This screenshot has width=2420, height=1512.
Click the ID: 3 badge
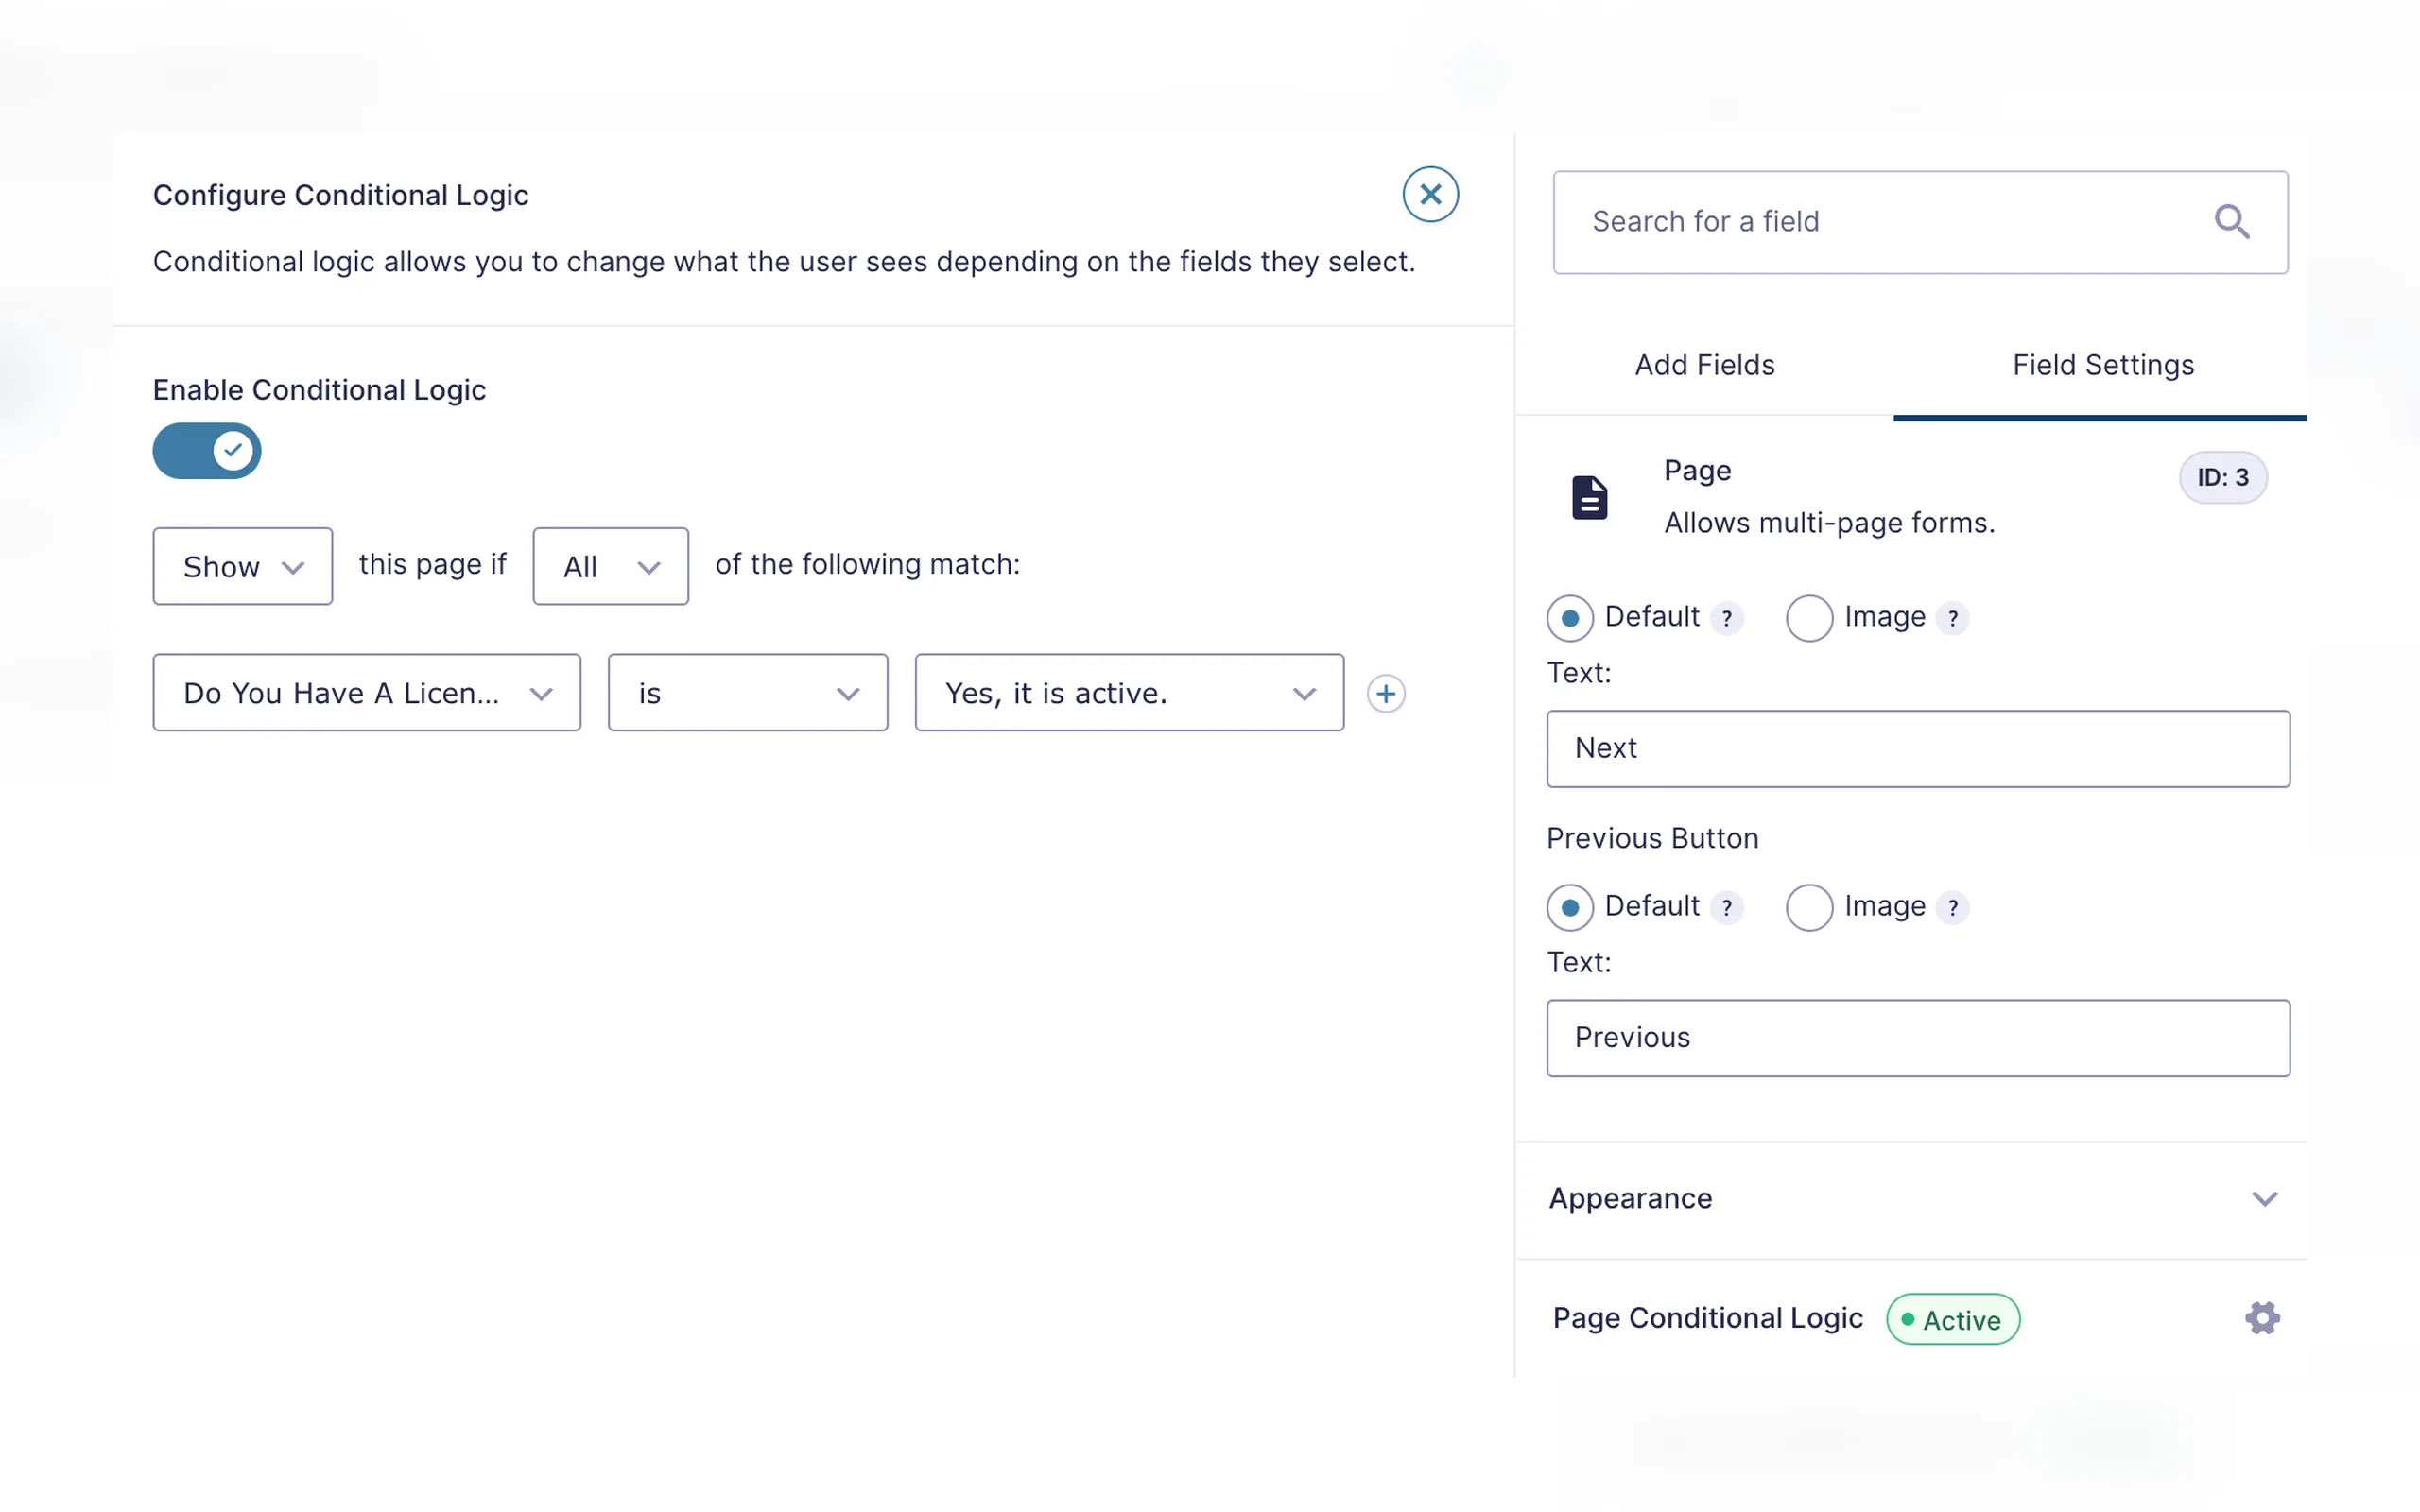(2222, 477)
